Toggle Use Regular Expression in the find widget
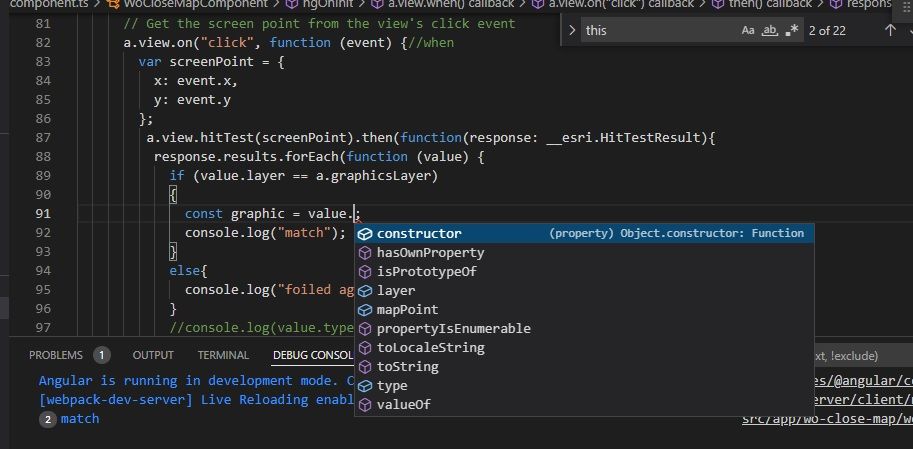 click(791, 30)
